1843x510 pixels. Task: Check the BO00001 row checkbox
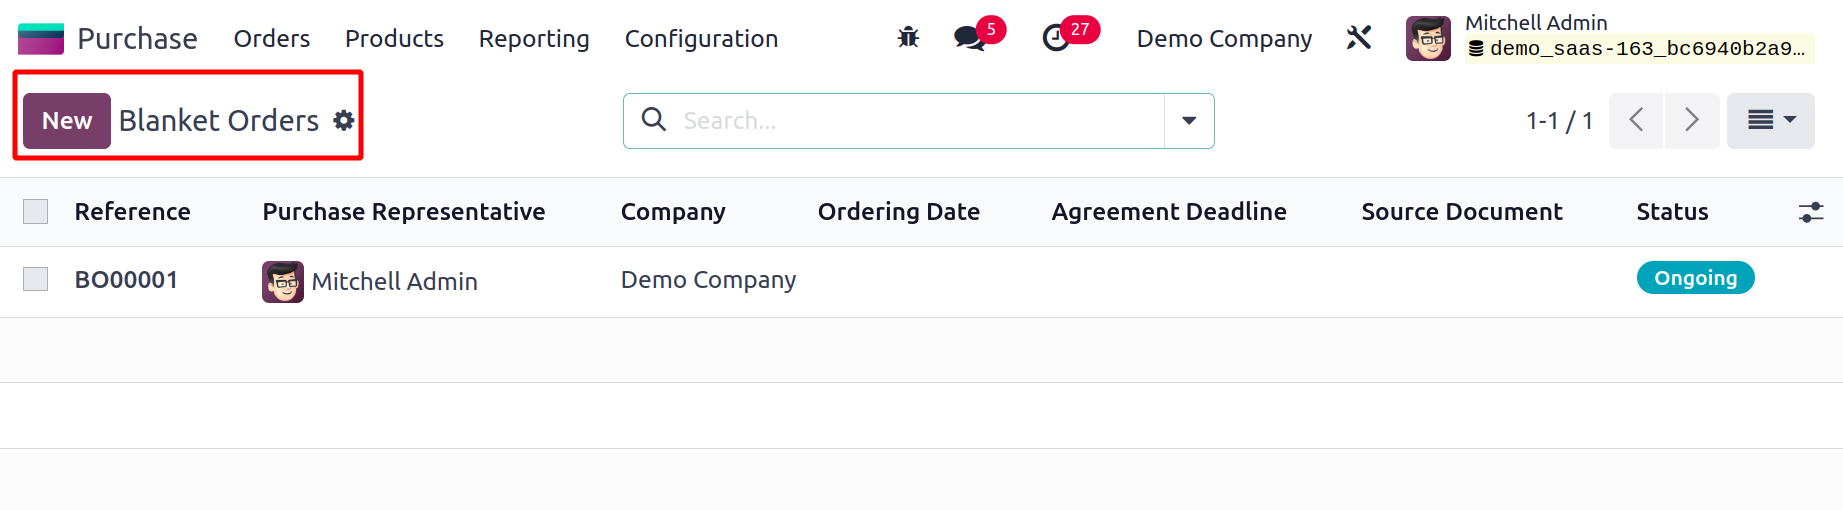coord(36,279)
